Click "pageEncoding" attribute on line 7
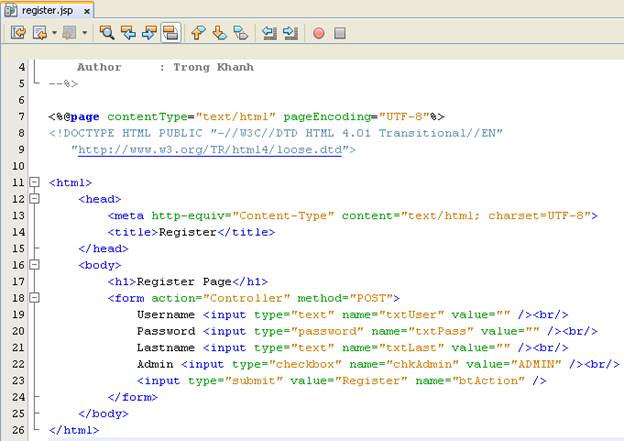 click(x=327, y=117)
